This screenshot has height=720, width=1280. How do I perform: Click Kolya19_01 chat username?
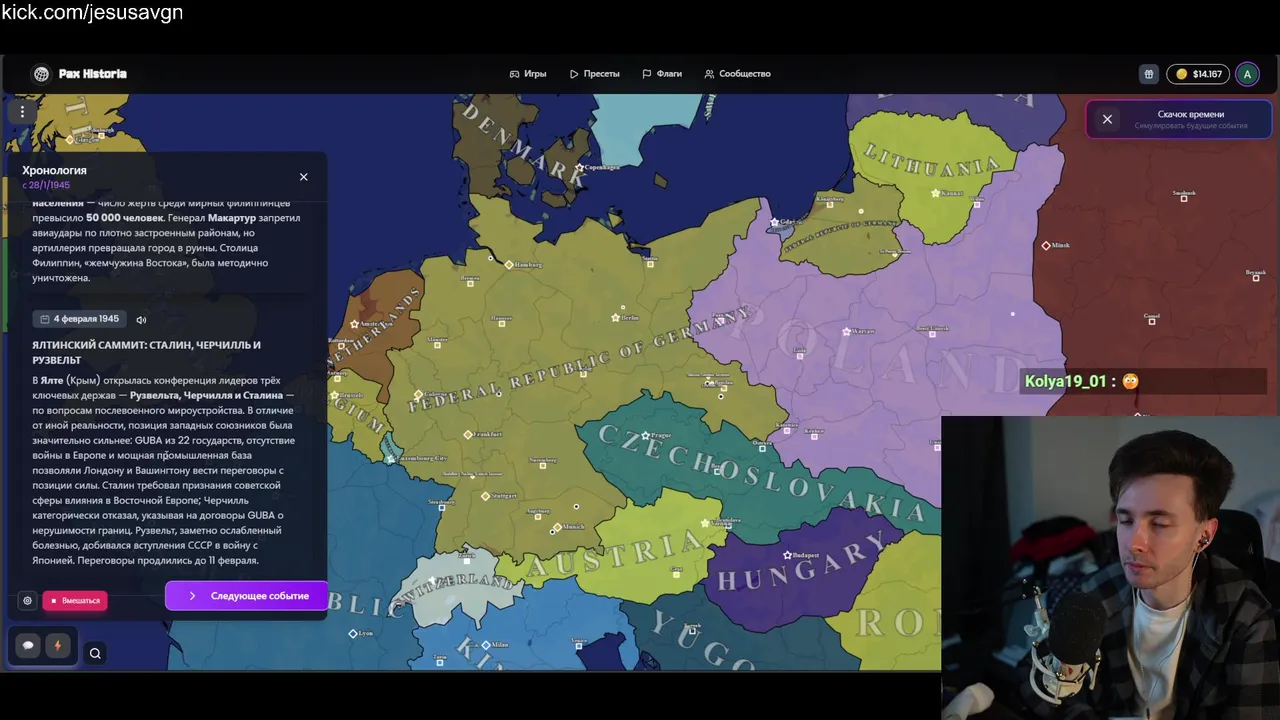[x=1066, y=381]
